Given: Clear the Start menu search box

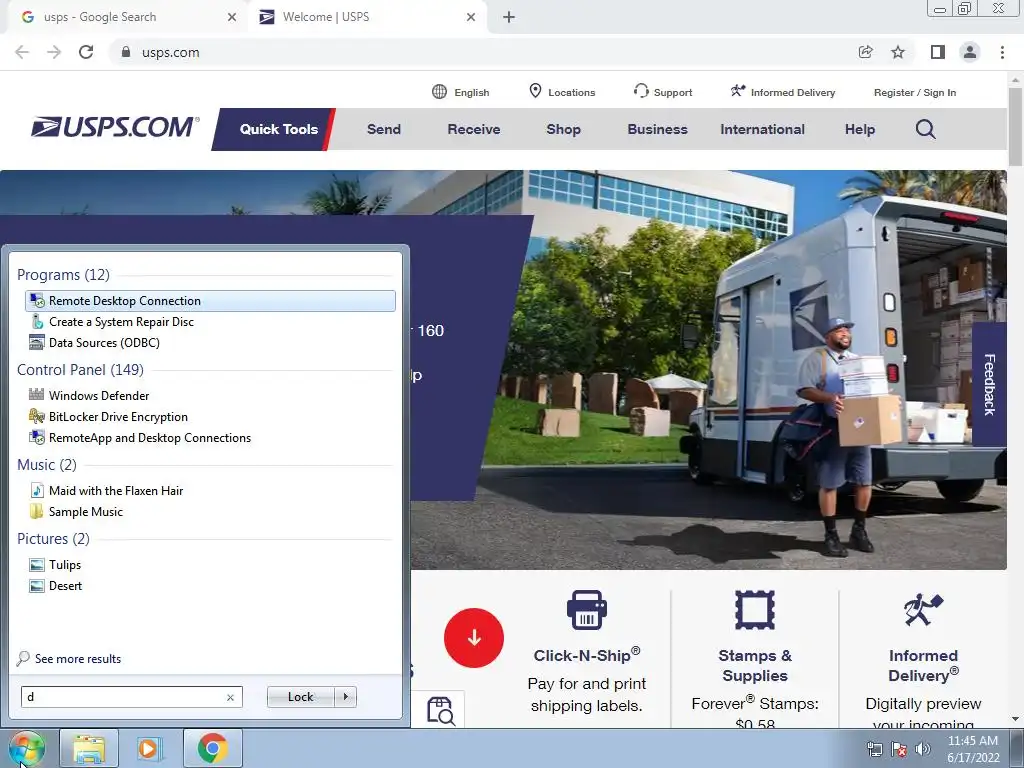Looking at the screenshot, I should click(230, 697).
